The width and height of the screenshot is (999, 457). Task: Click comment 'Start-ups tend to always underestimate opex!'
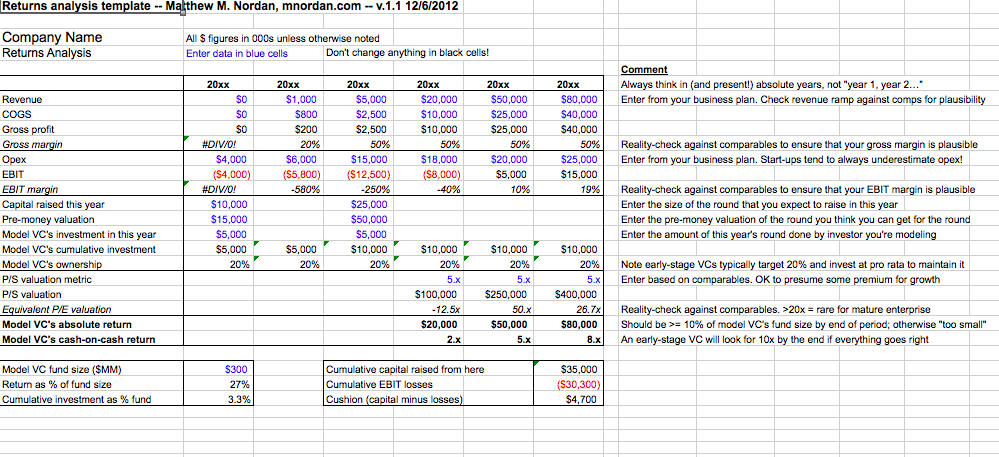(x=866, y=159)
